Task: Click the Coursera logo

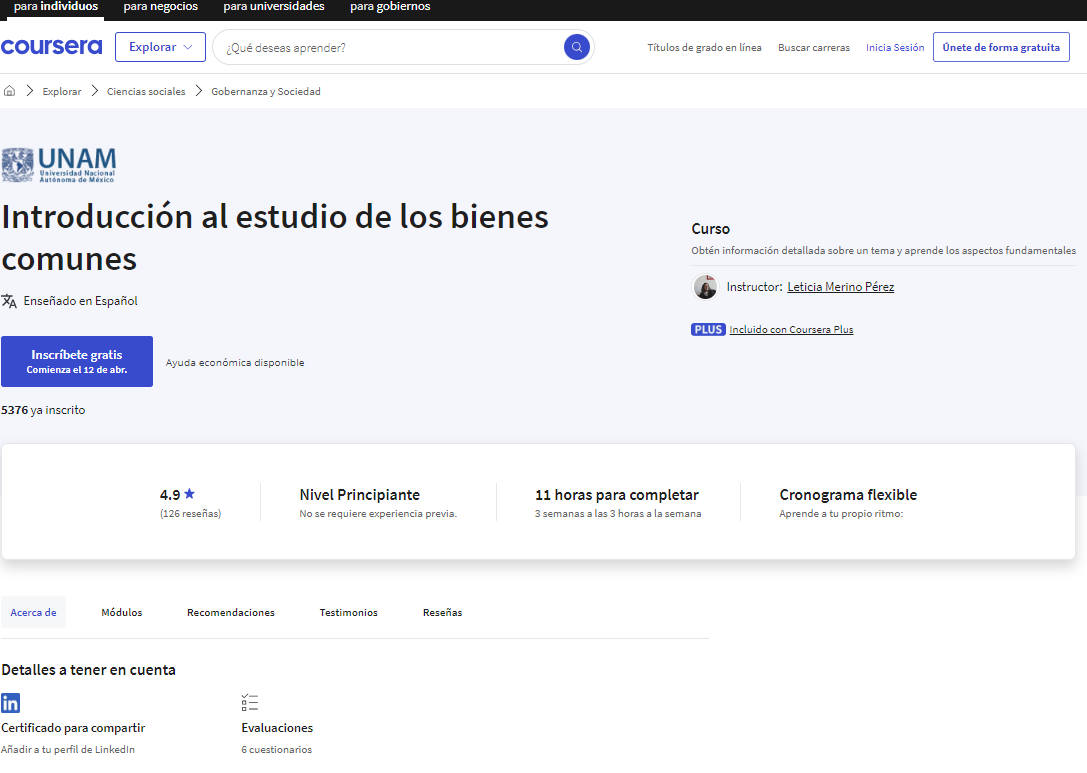Action: coord(51,47)
